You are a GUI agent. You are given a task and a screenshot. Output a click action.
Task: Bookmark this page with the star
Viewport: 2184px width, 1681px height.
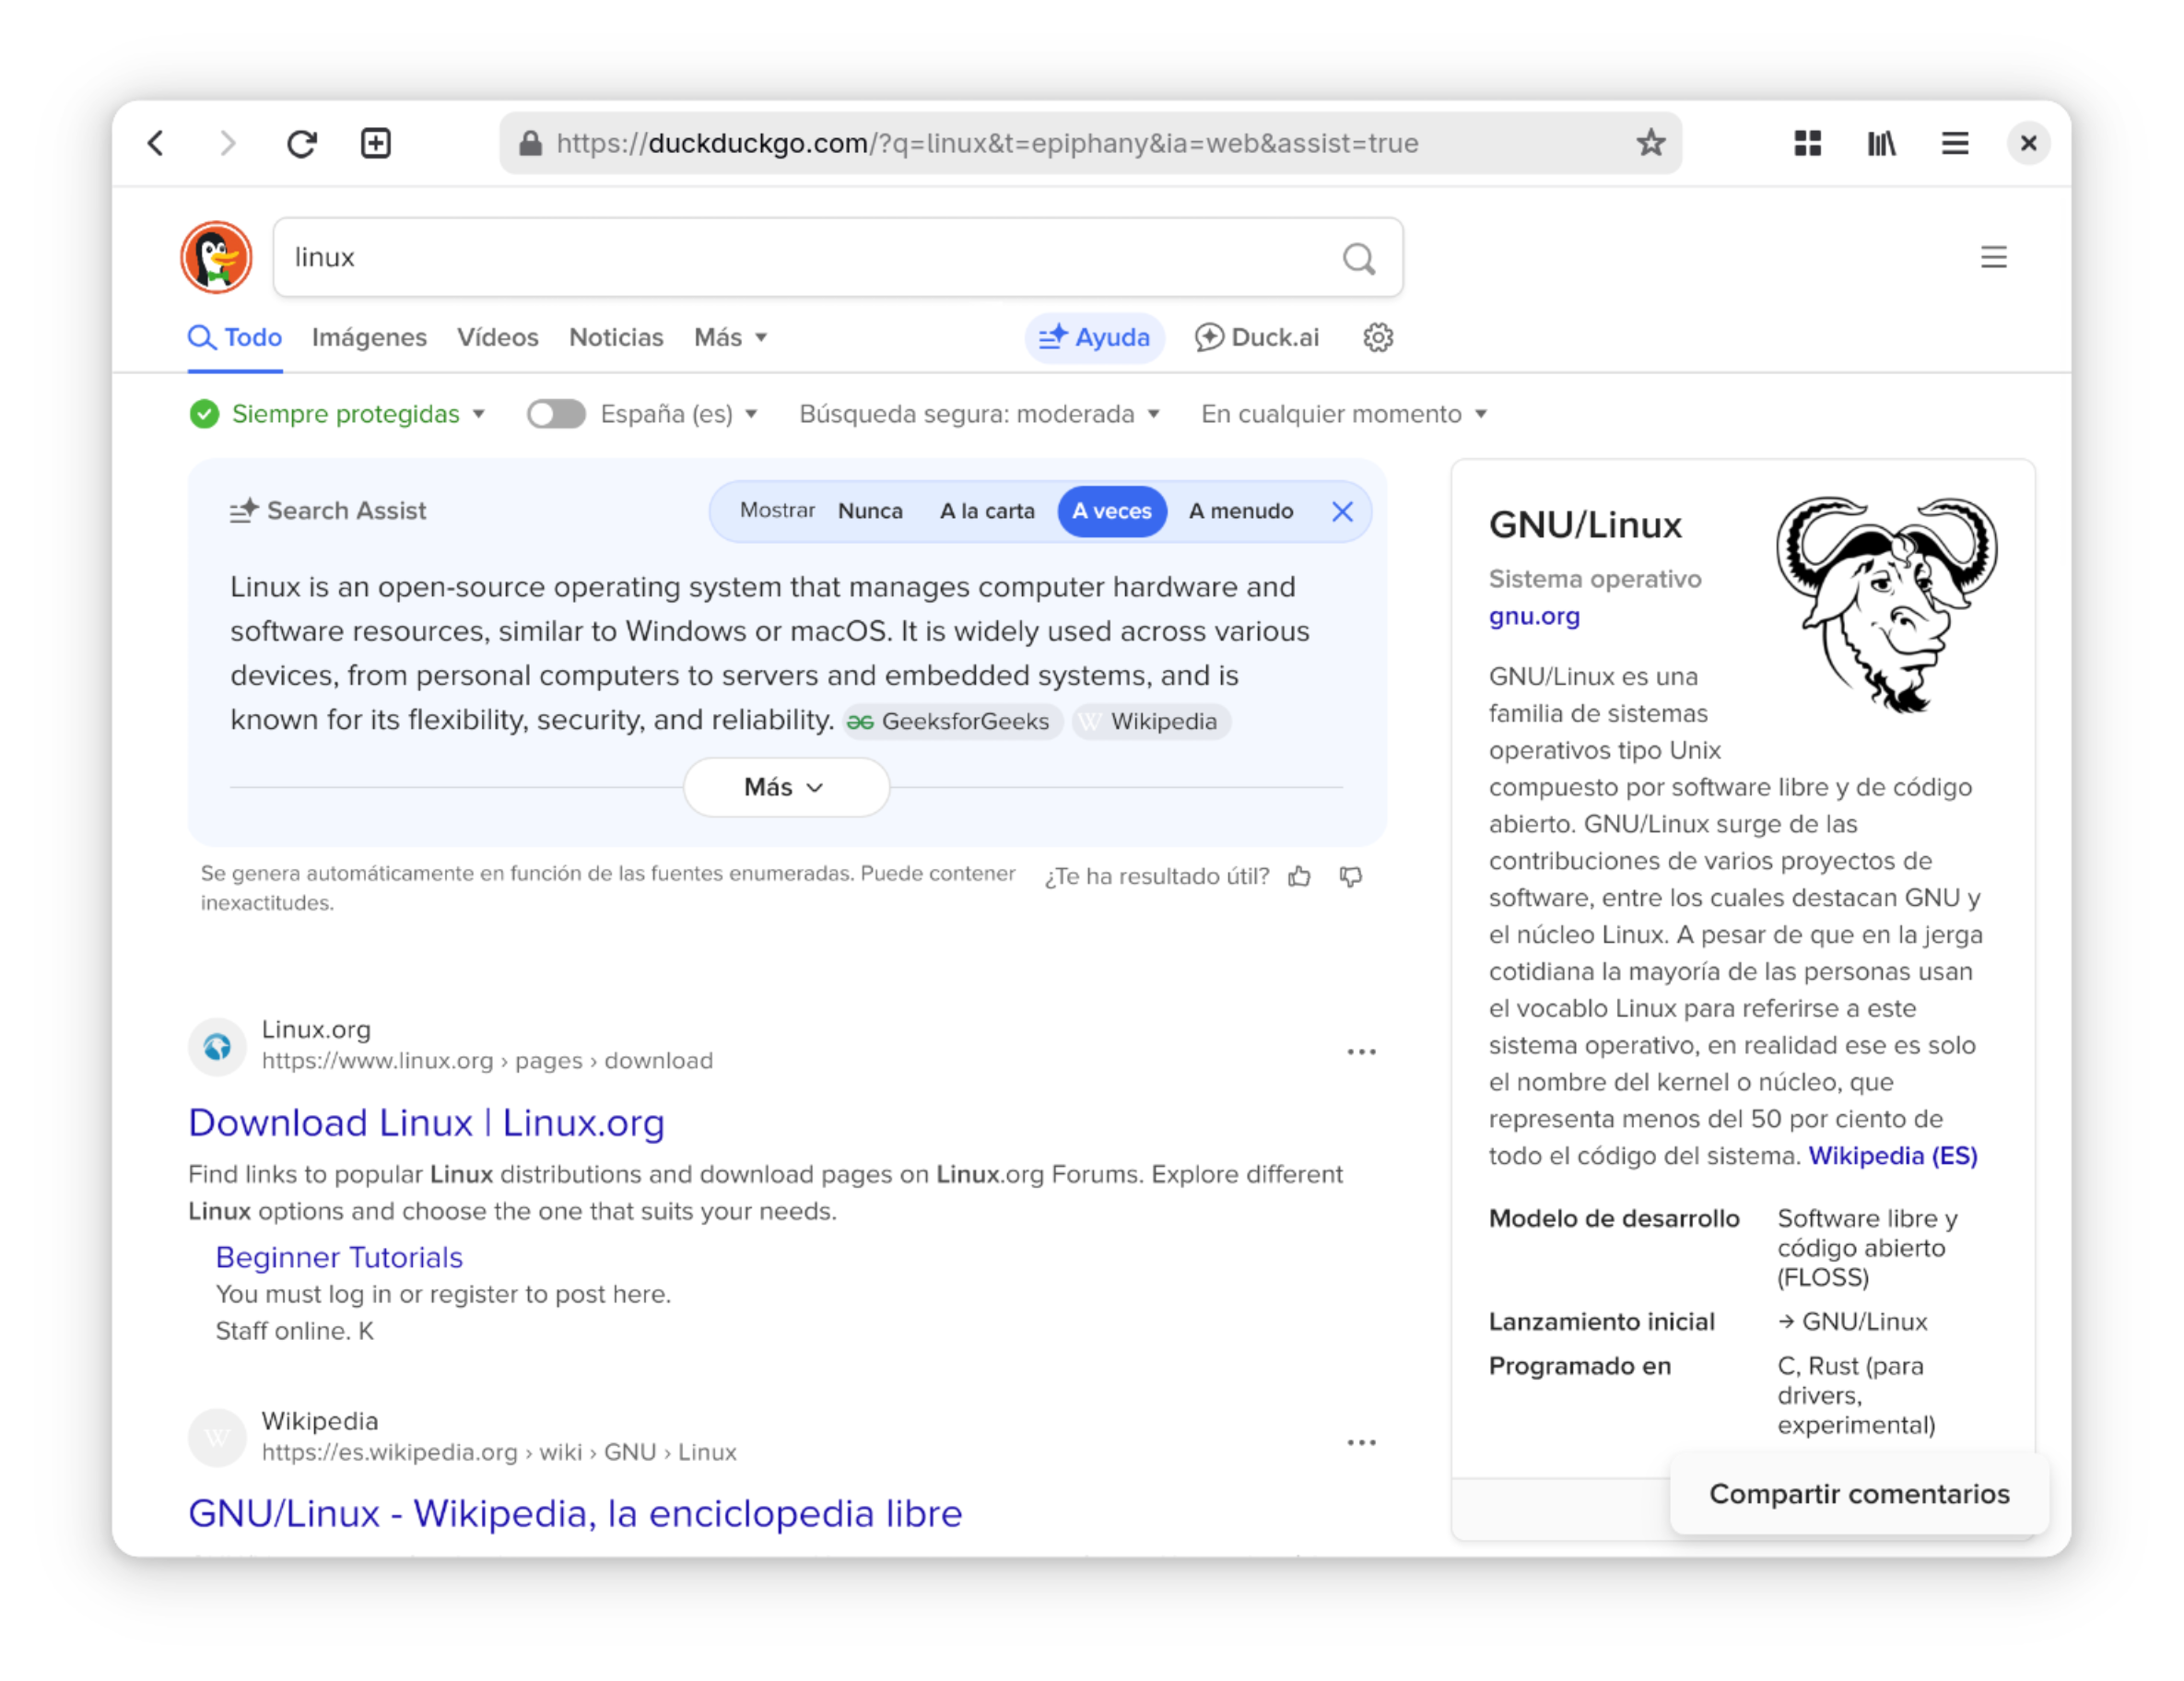[x=1651, y=143]
